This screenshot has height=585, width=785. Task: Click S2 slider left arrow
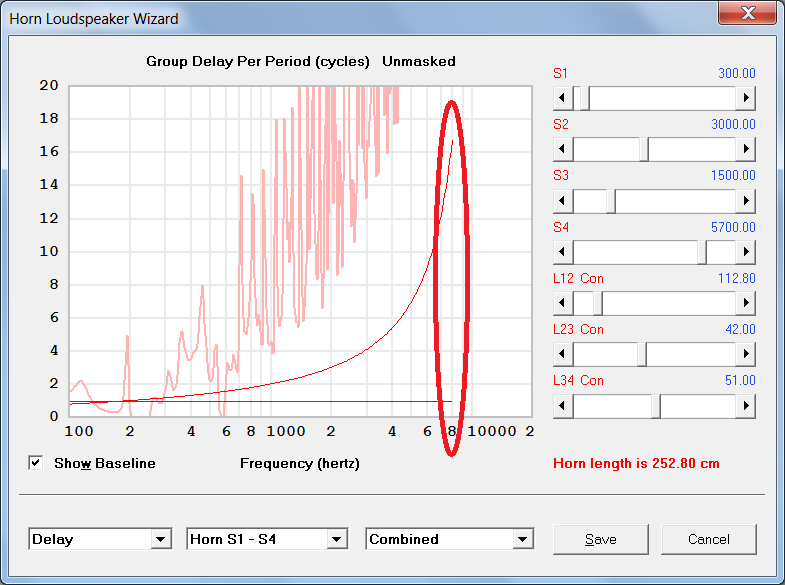click(563, 149)
